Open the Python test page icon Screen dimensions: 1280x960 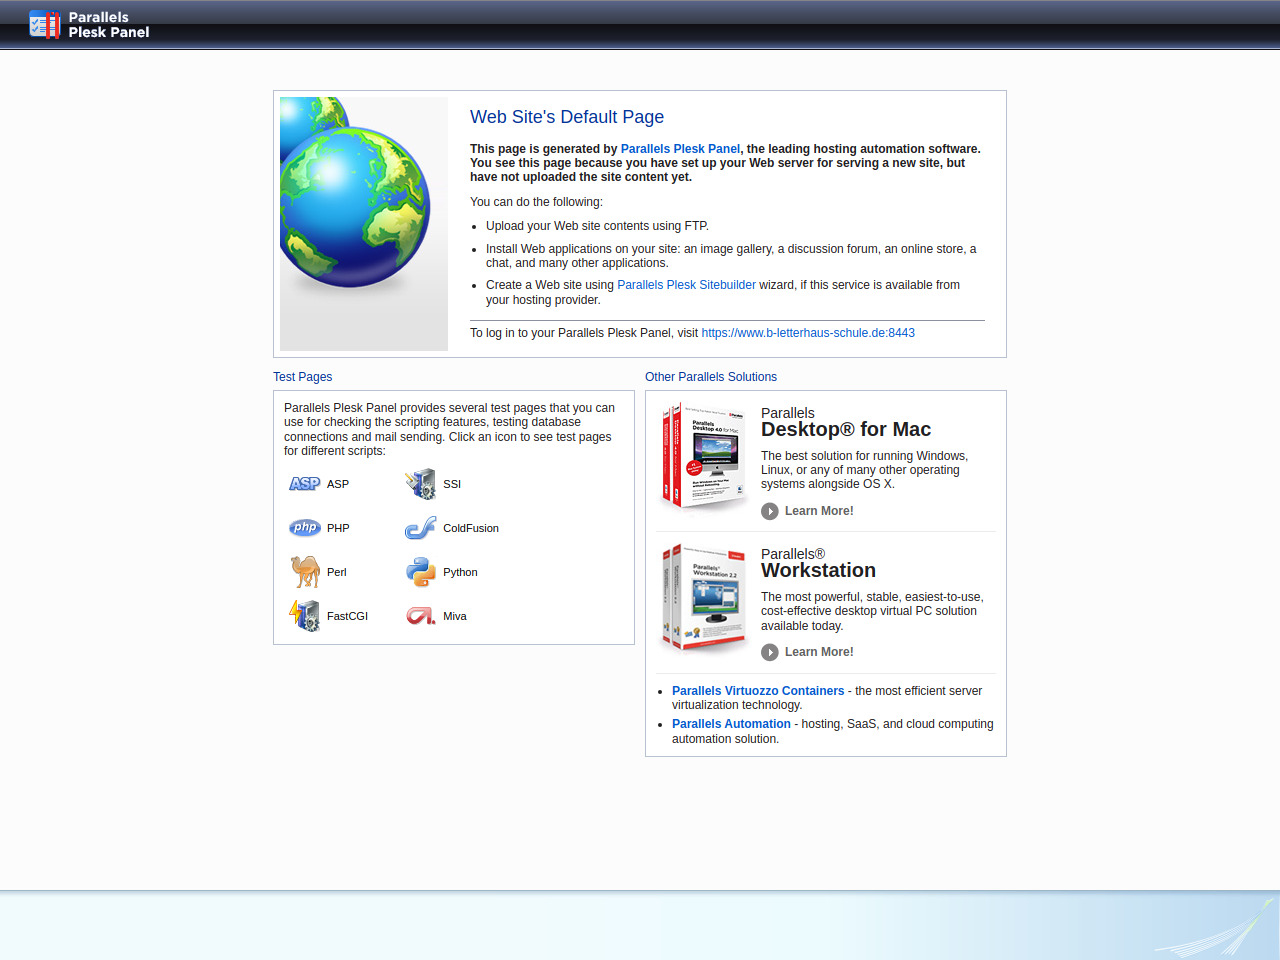420,572
